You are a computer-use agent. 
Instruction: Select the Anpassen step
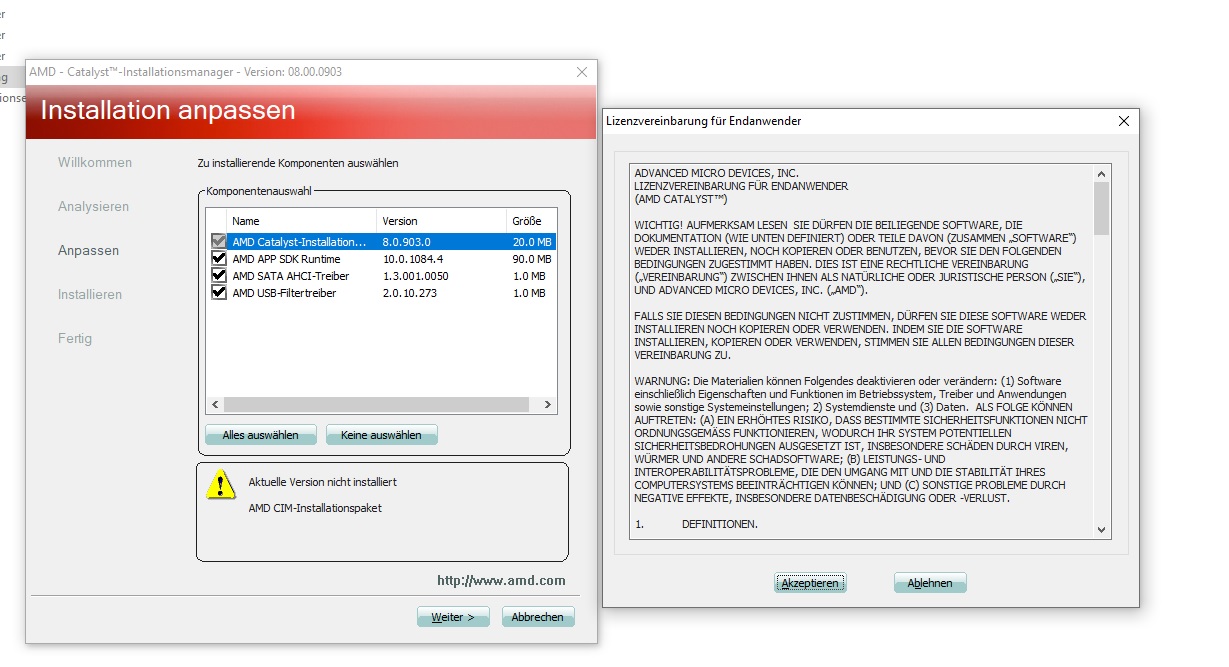click(88, 250)
